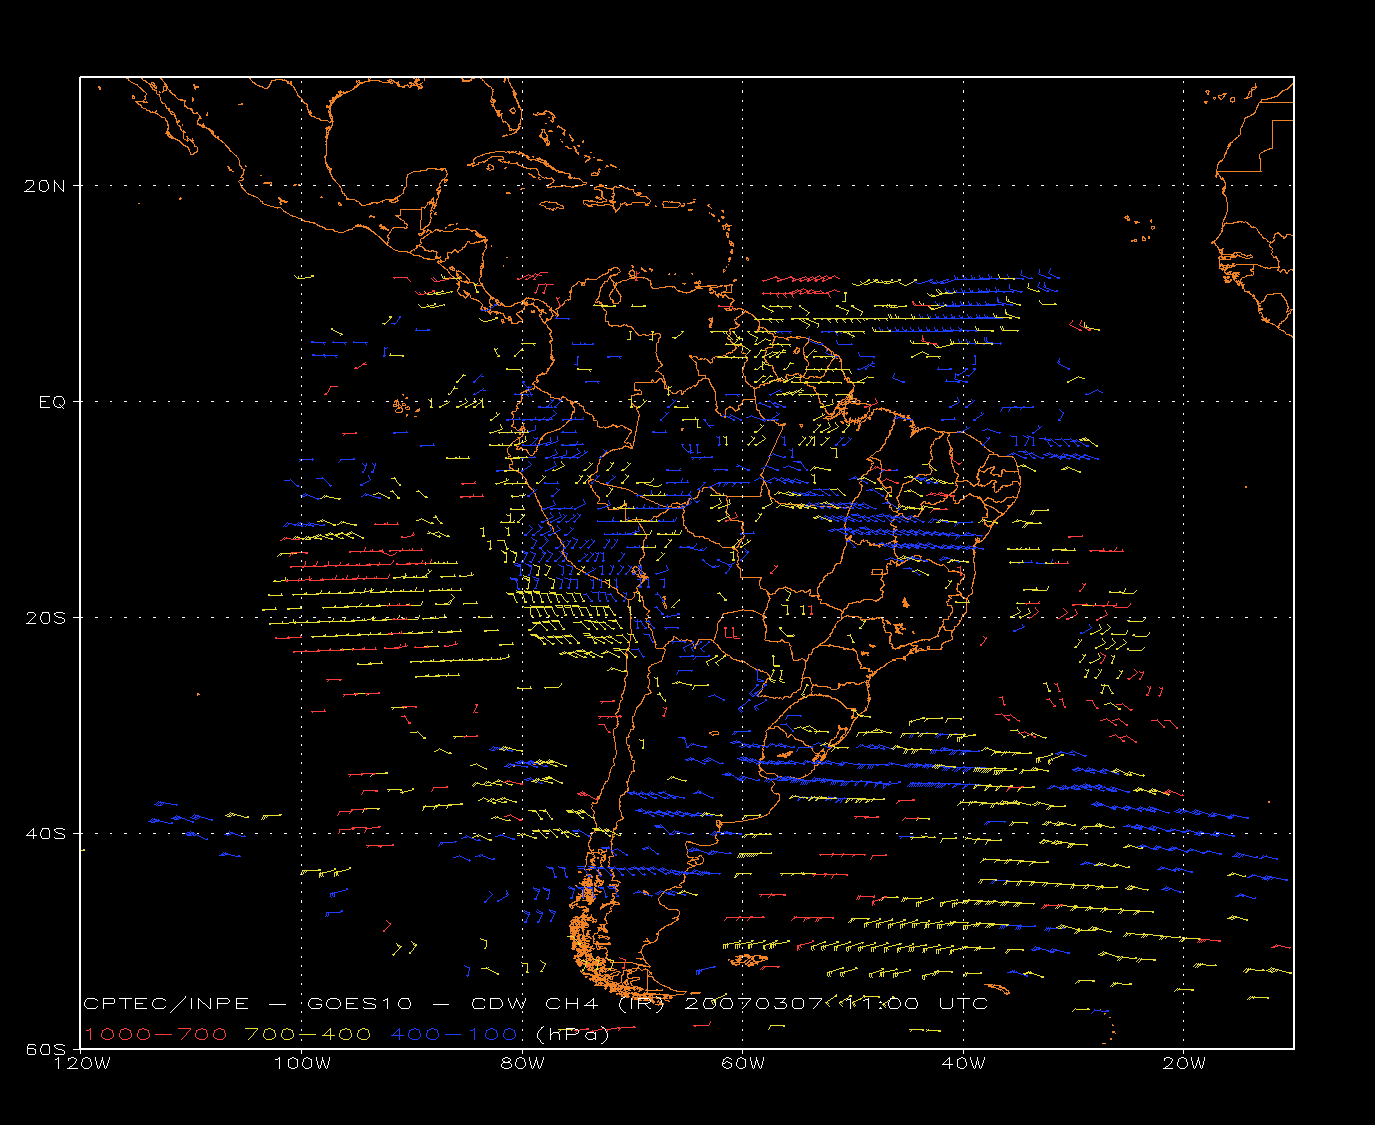Click the red 1000-700 legend entry
The image size is (1375, 1125).
coord(156,1034)
